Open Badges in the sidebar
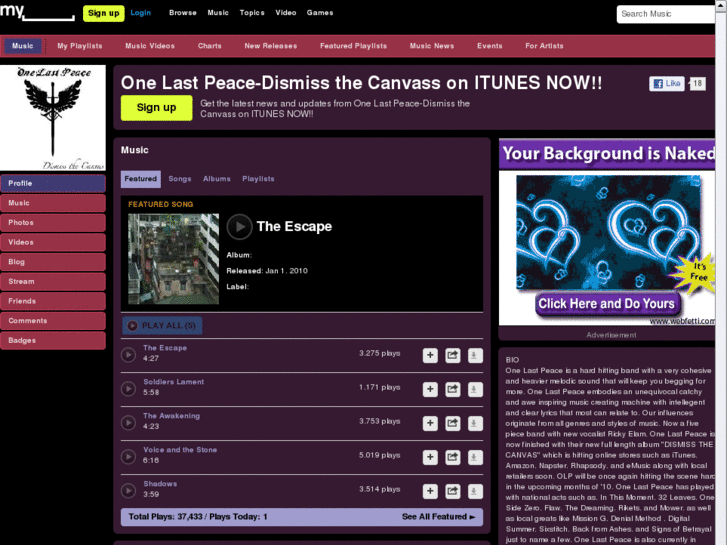This screenshot has width=727, height=545. click(53, 340)
